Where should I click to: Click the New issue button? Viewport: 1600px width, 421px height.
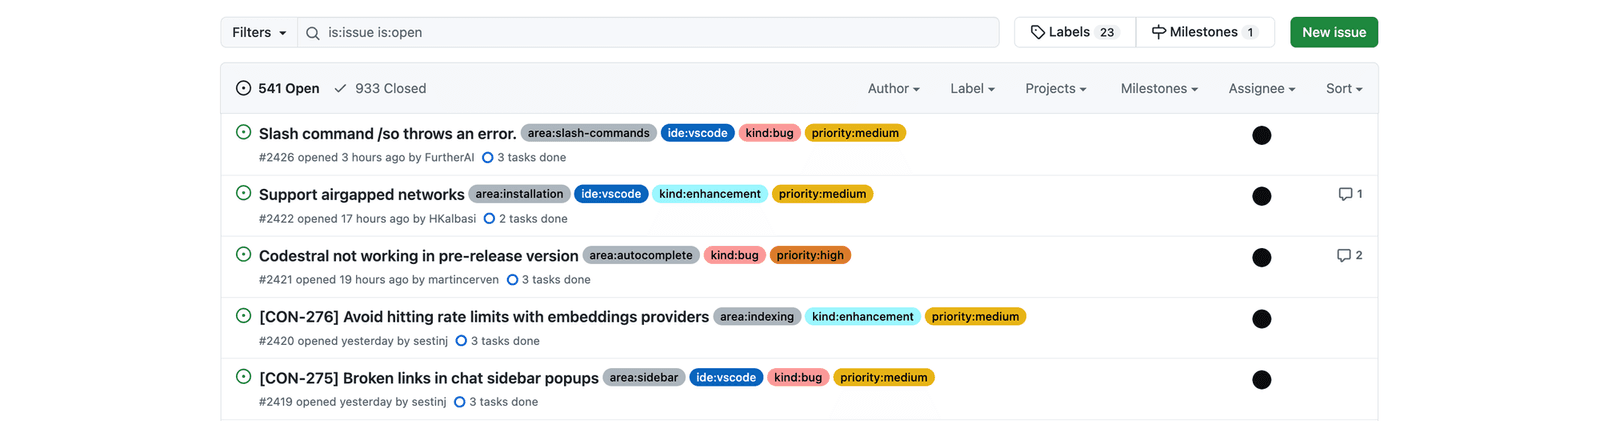coord(1333,33)
